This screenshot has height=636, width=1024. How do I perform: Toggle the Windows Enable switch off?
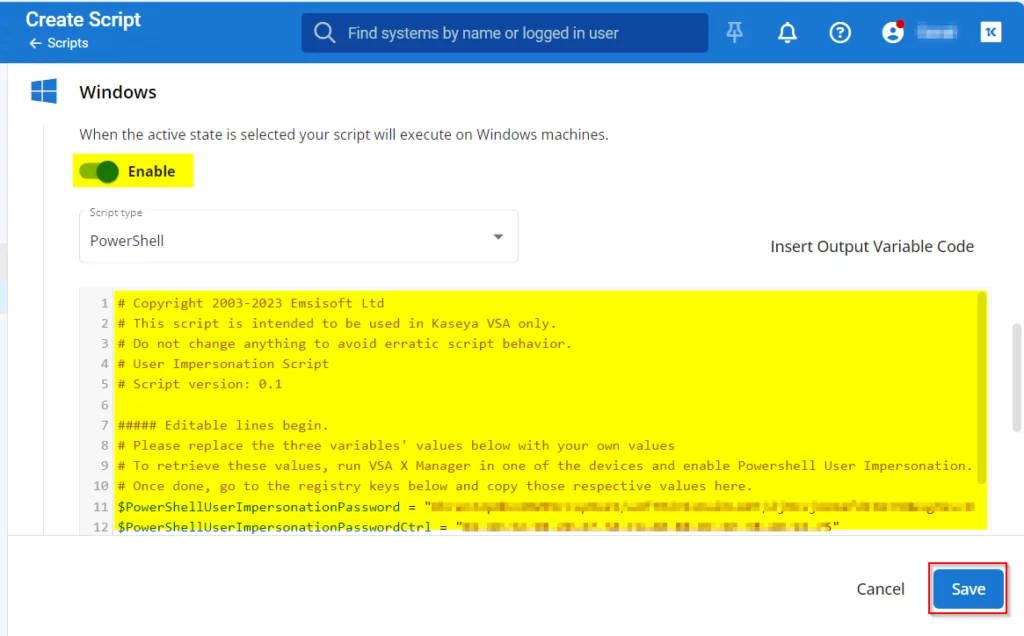tap(99, 171)
